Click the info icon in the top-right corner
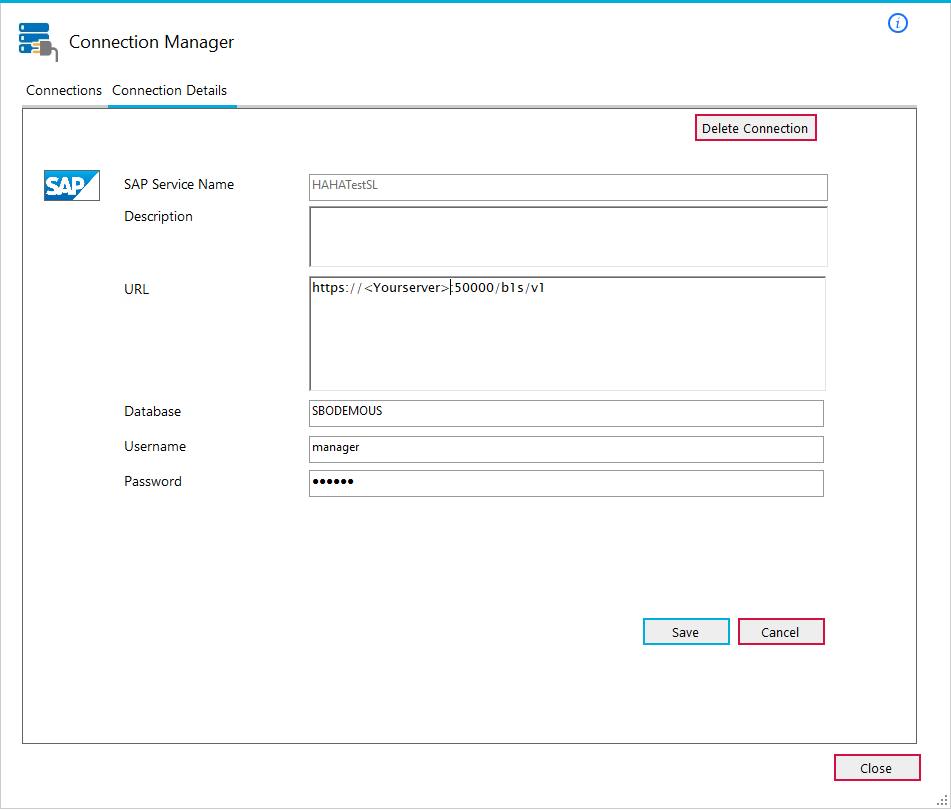The image size is (951, 810). click(898, 24)
